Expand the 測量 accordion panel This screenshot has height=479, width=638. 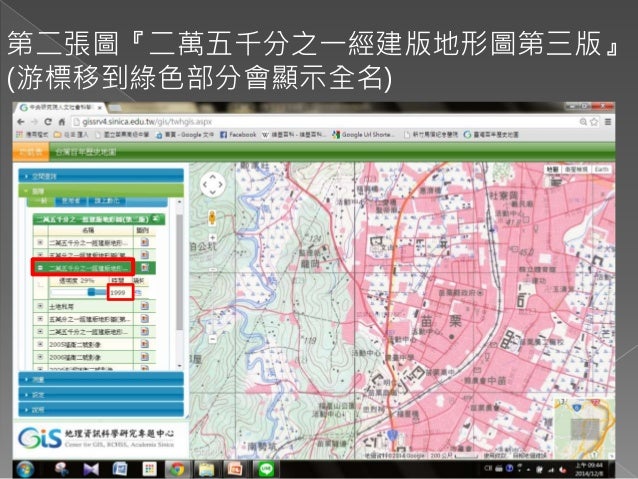click(x=101, y=379)
